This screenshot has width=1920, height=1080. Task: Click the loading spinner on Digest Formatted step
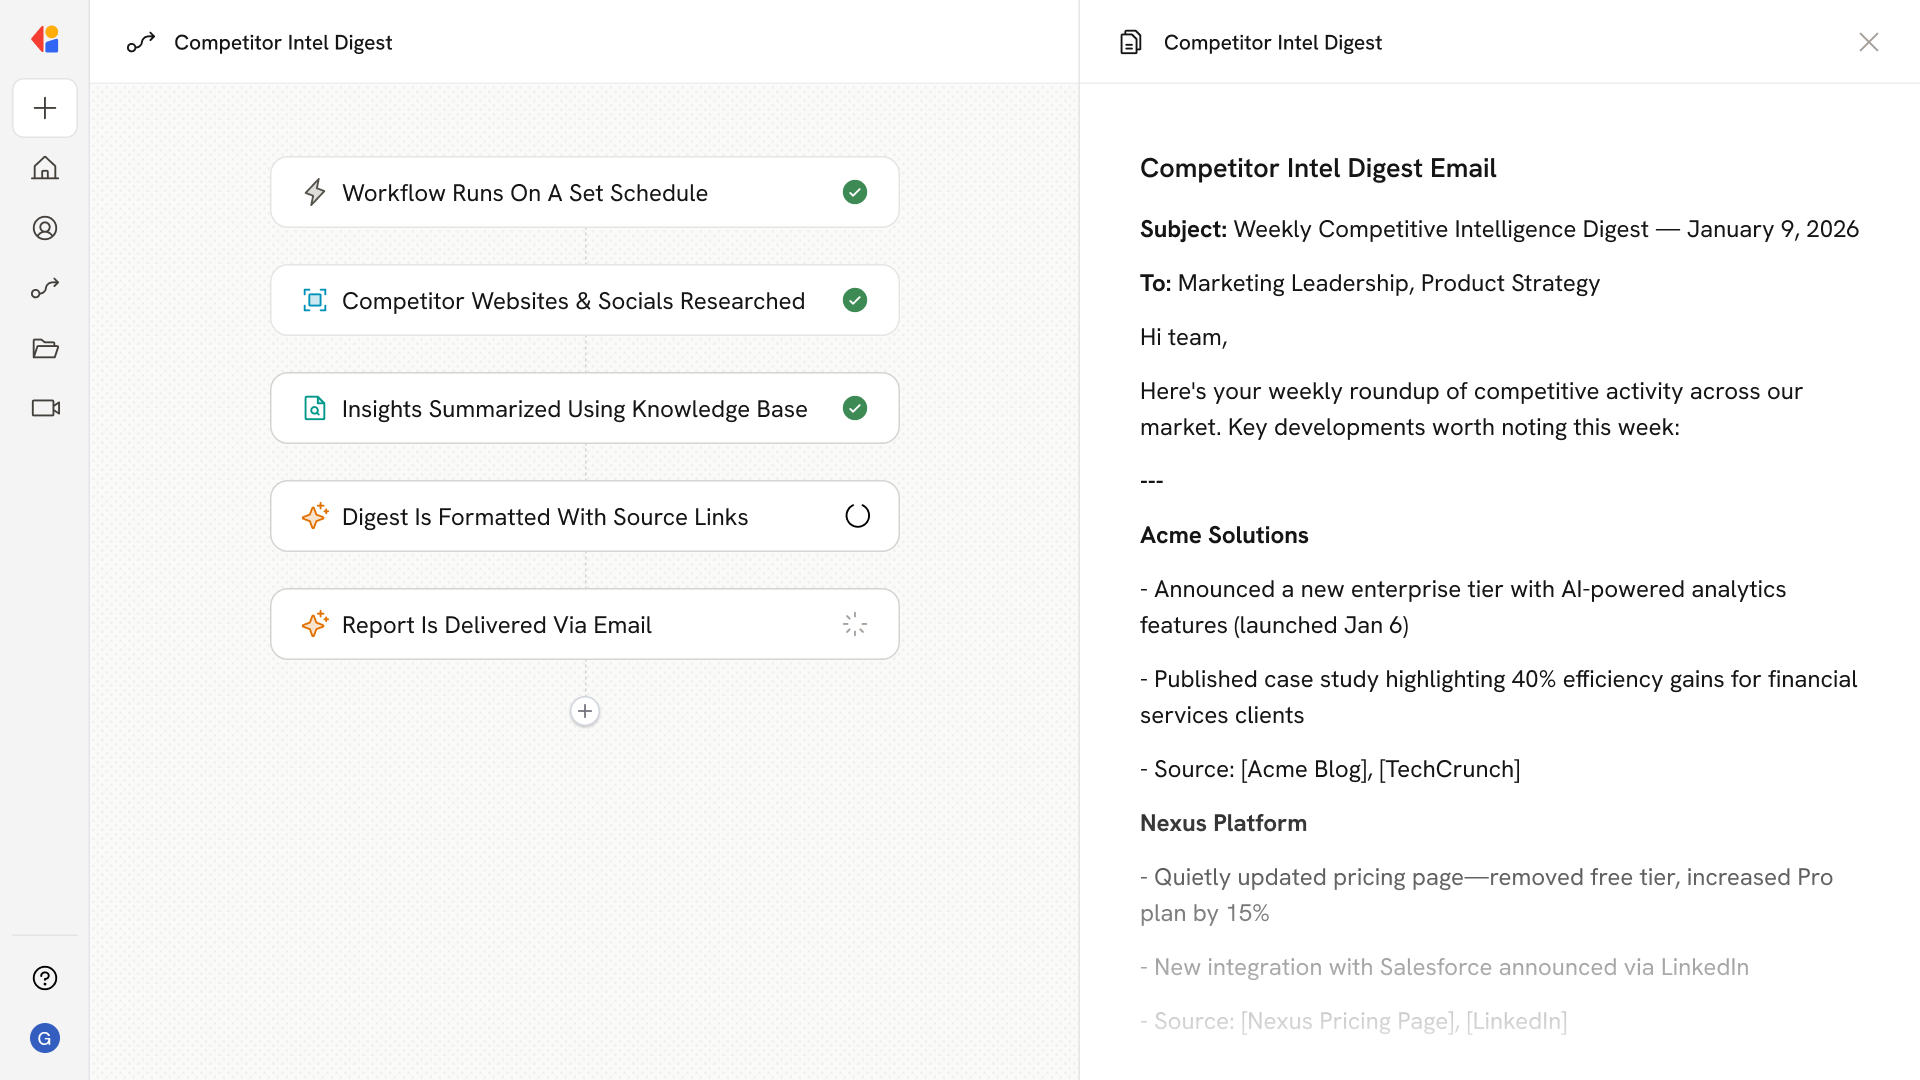[x=857, y=516]
